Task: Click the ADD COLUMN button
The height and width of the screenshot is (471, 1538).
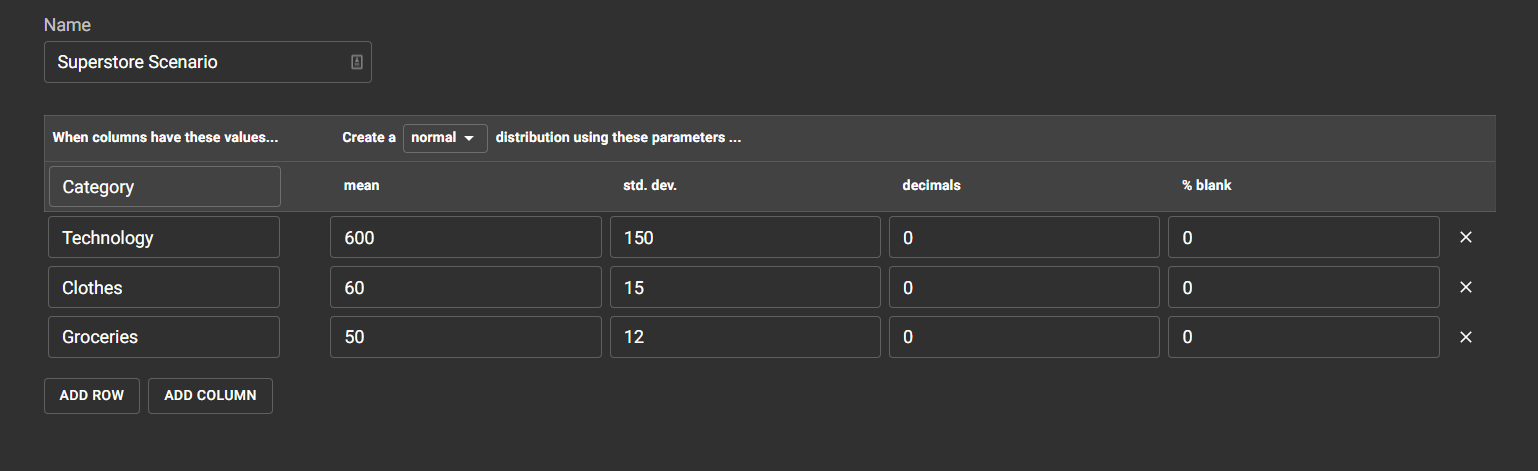Action: [x=210, y=396]
